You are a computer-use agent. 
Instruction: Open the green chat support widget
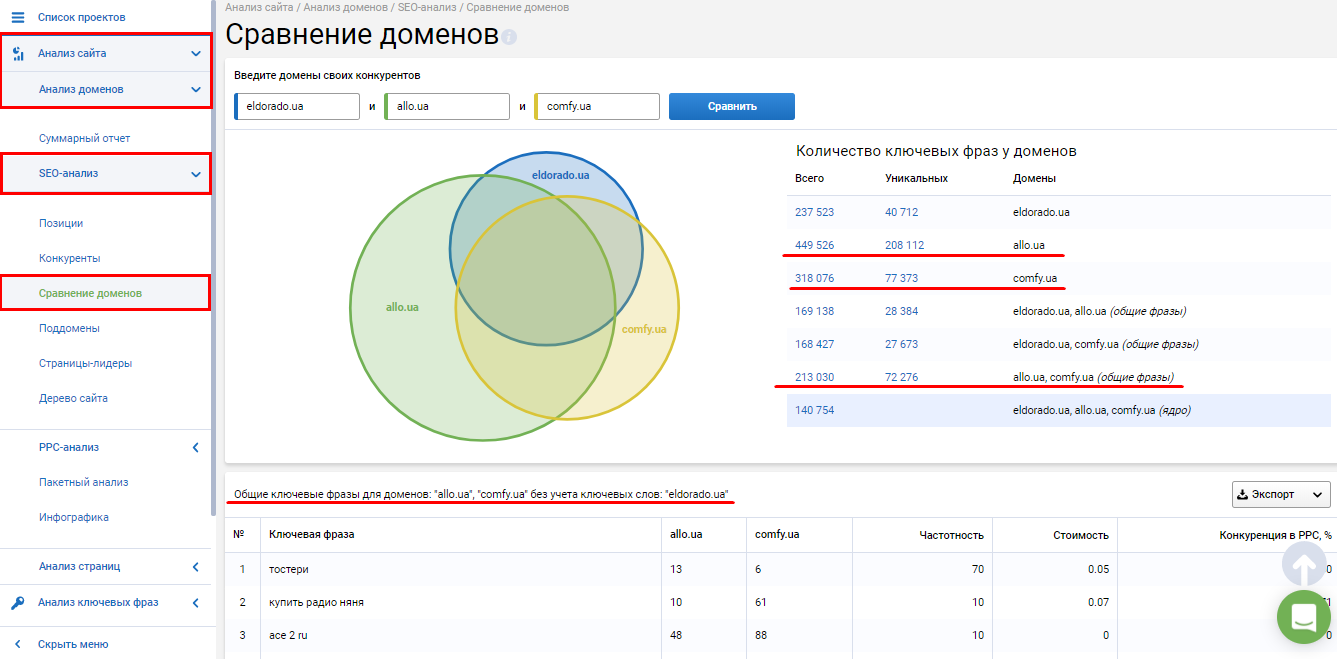1302,617
